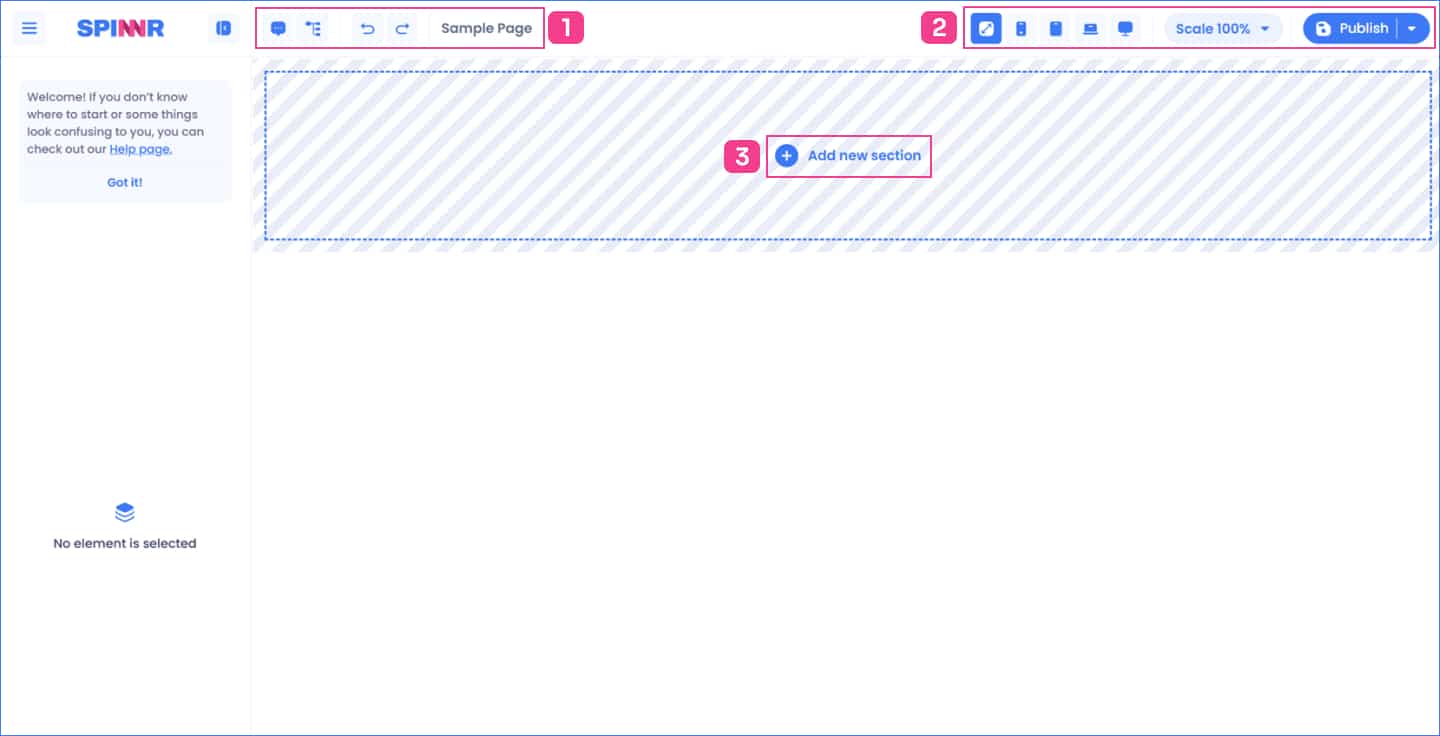The height and width of the screenshot is (736, 1440).
Task: Select the responsive full-width view
Action: click(986, 28)
